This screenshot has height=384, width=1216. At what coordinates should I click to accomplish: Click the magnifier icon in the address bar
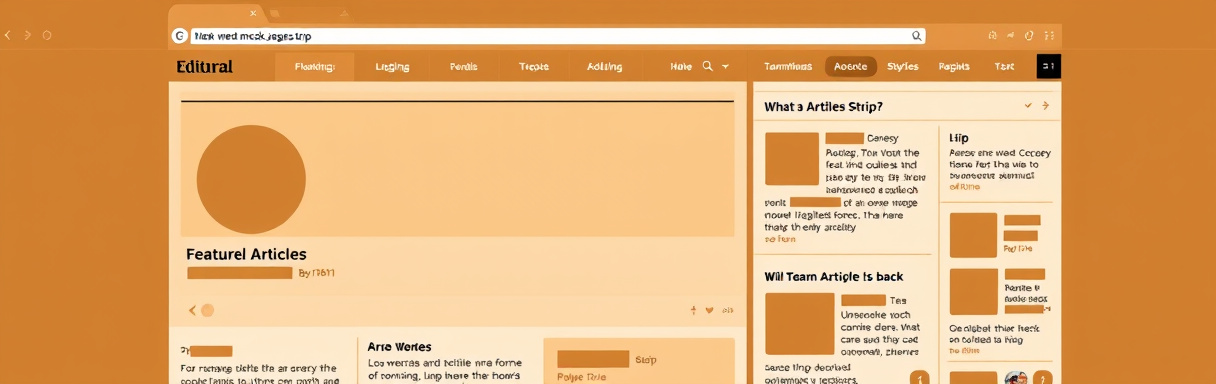(916, 35)
